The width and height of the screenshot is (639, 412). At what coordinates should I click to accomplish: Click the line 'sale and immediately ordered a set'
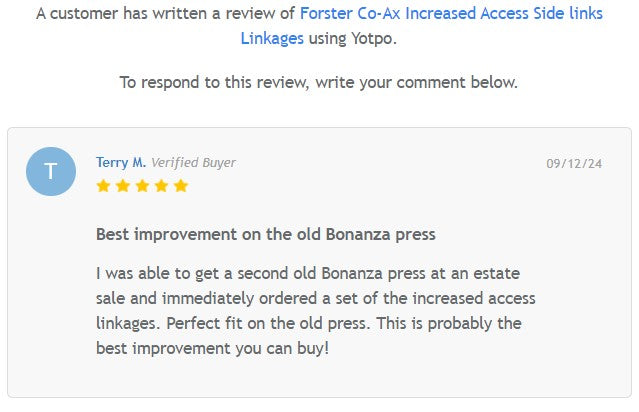tap(315, 298)
